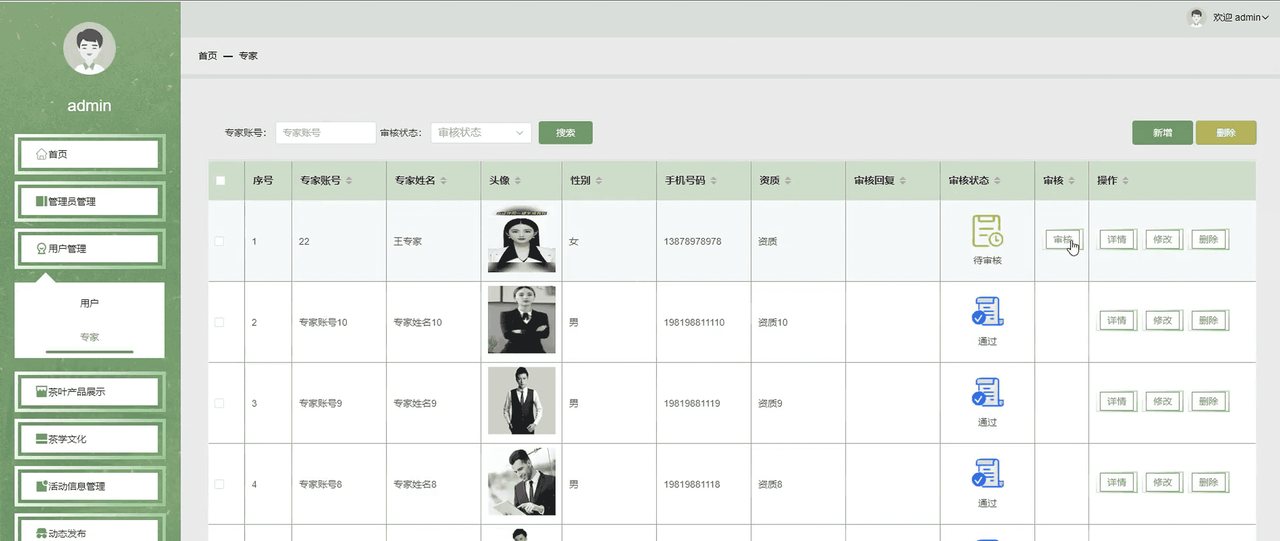Click the 搜索 search button
This screenshot has width=1280, height=541.
[566, 132]
